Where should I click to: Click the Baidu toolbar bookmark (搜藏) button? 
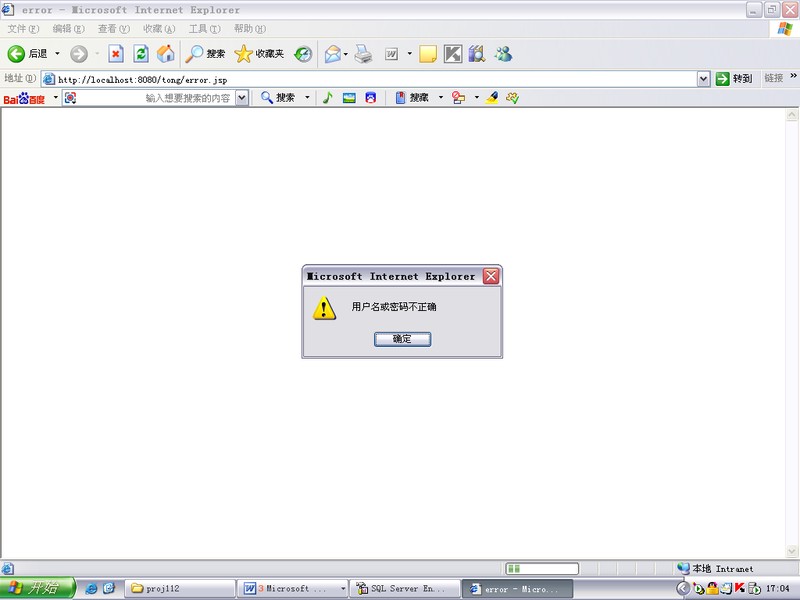pyautogui.click(x=412, y=97)
